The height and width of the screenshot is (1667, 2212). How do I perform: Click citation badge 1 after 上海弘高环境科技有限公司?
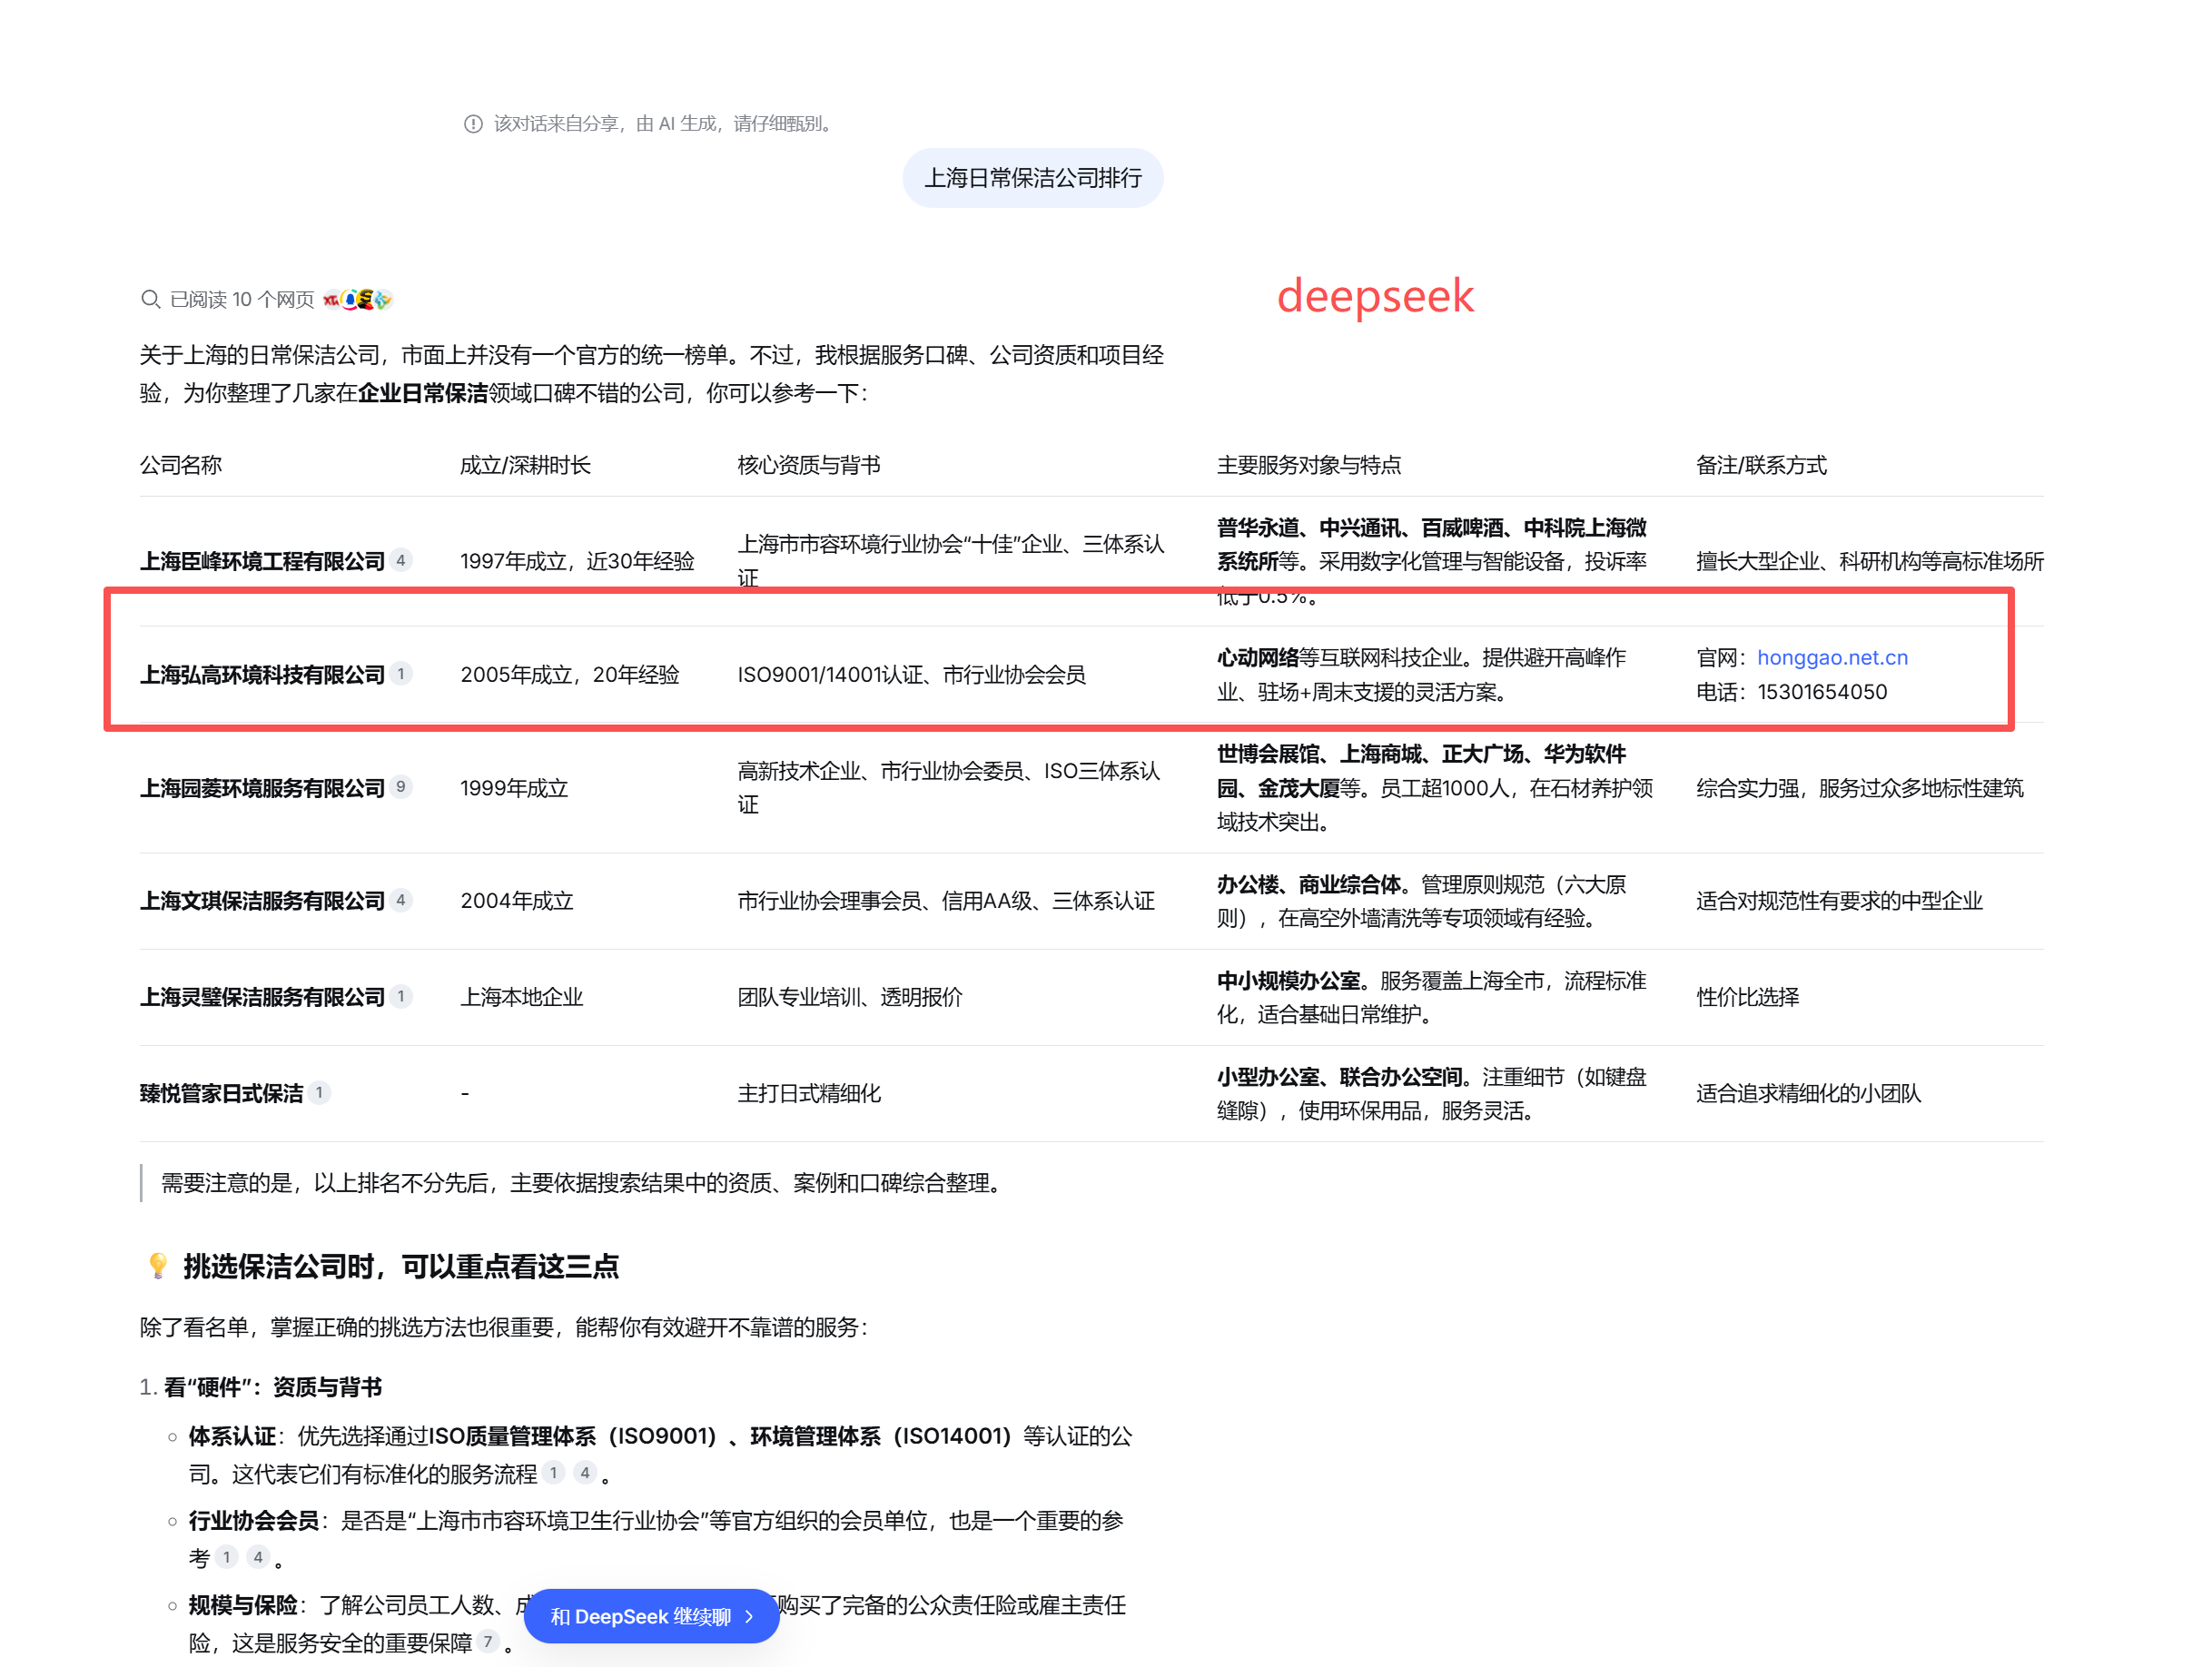(401, 674)
